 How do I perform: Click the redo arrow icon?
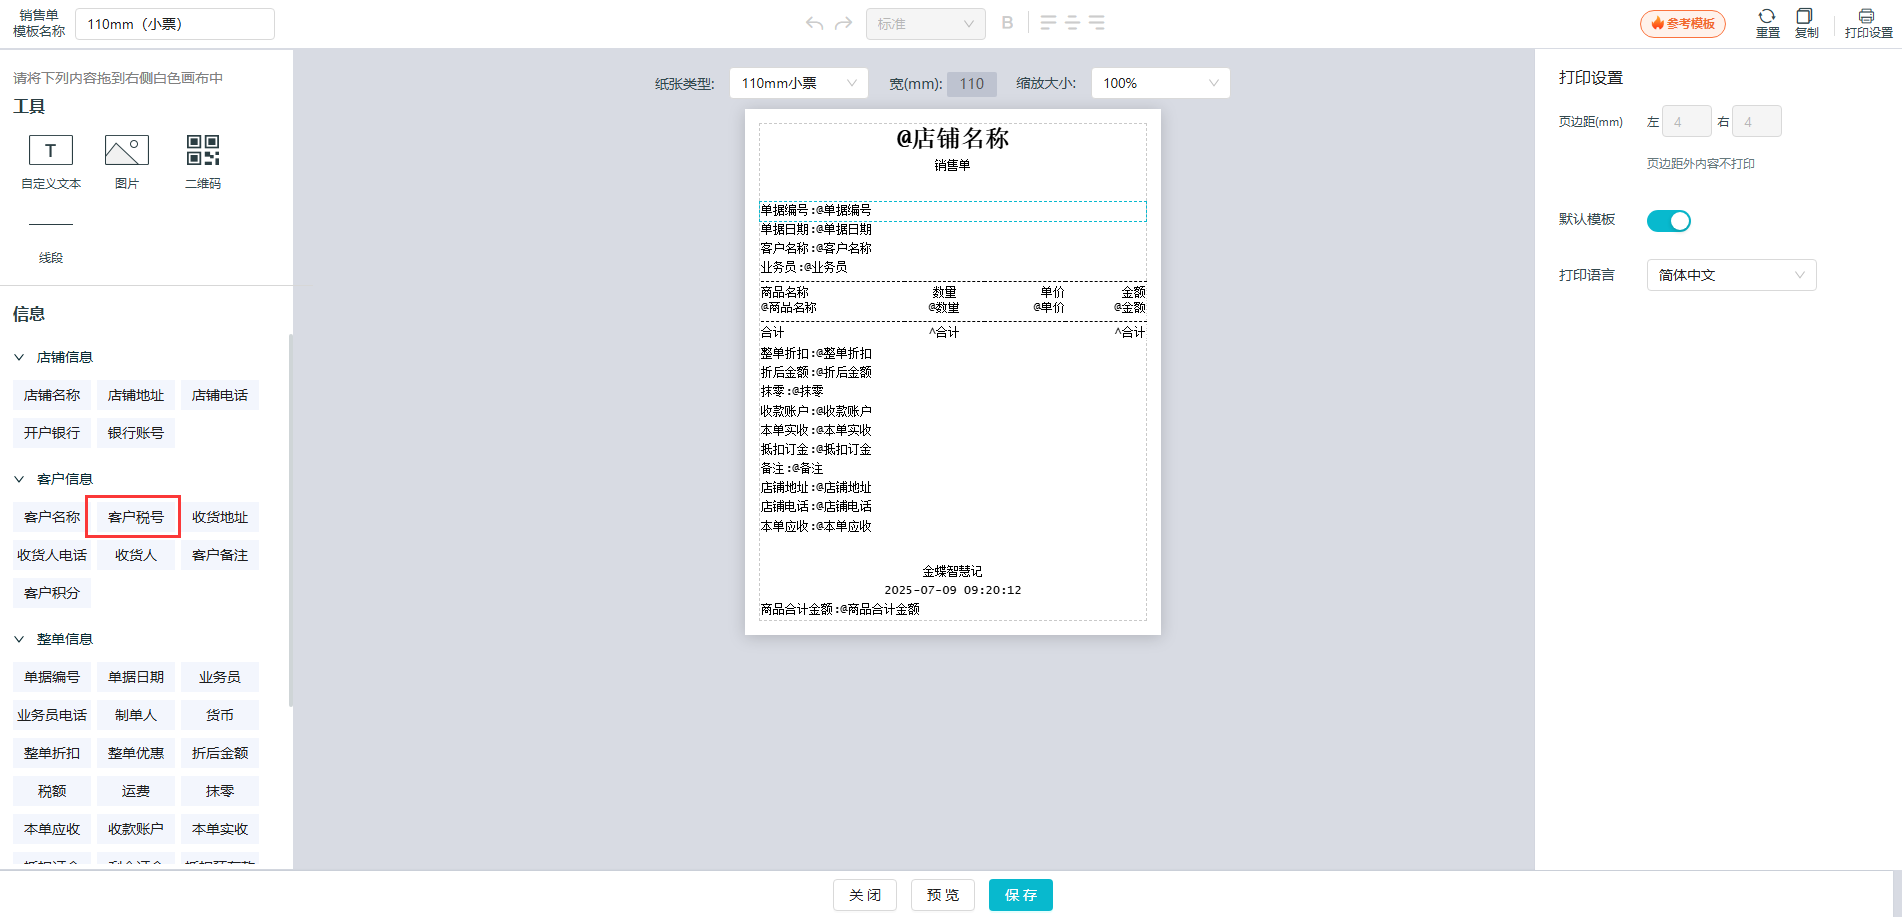pos(843,23)
